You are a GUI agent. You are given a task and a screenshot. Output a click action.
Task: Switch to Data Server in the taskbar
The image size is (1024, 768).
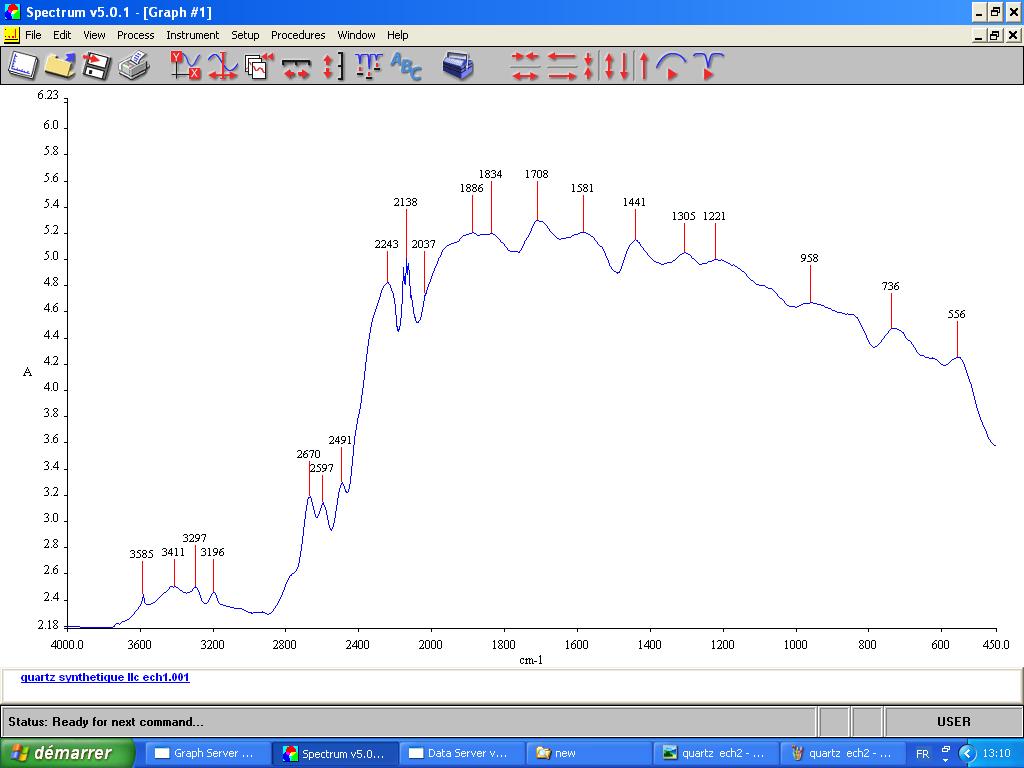[459, 753]
